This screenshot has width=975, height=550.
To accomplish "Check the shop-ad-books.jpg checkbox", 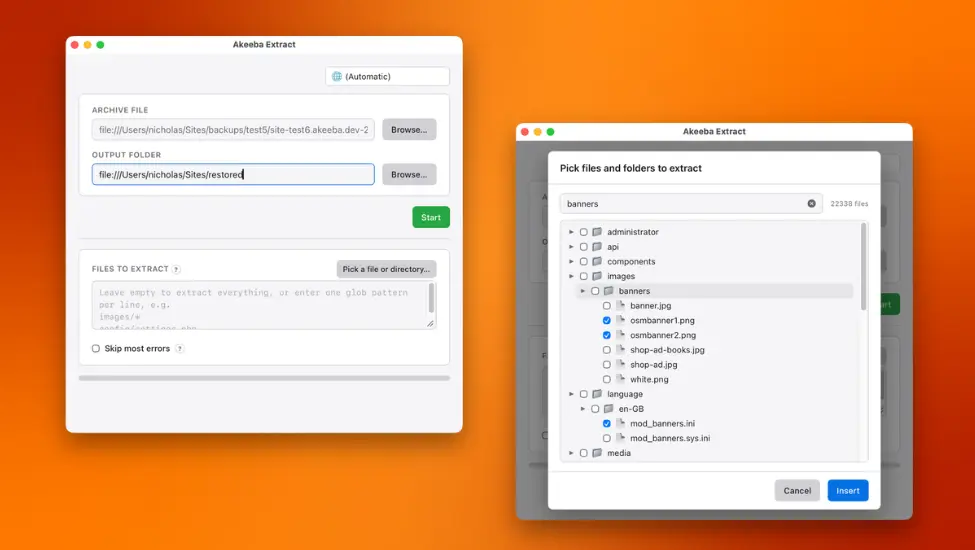I will [x=606, y=350].
